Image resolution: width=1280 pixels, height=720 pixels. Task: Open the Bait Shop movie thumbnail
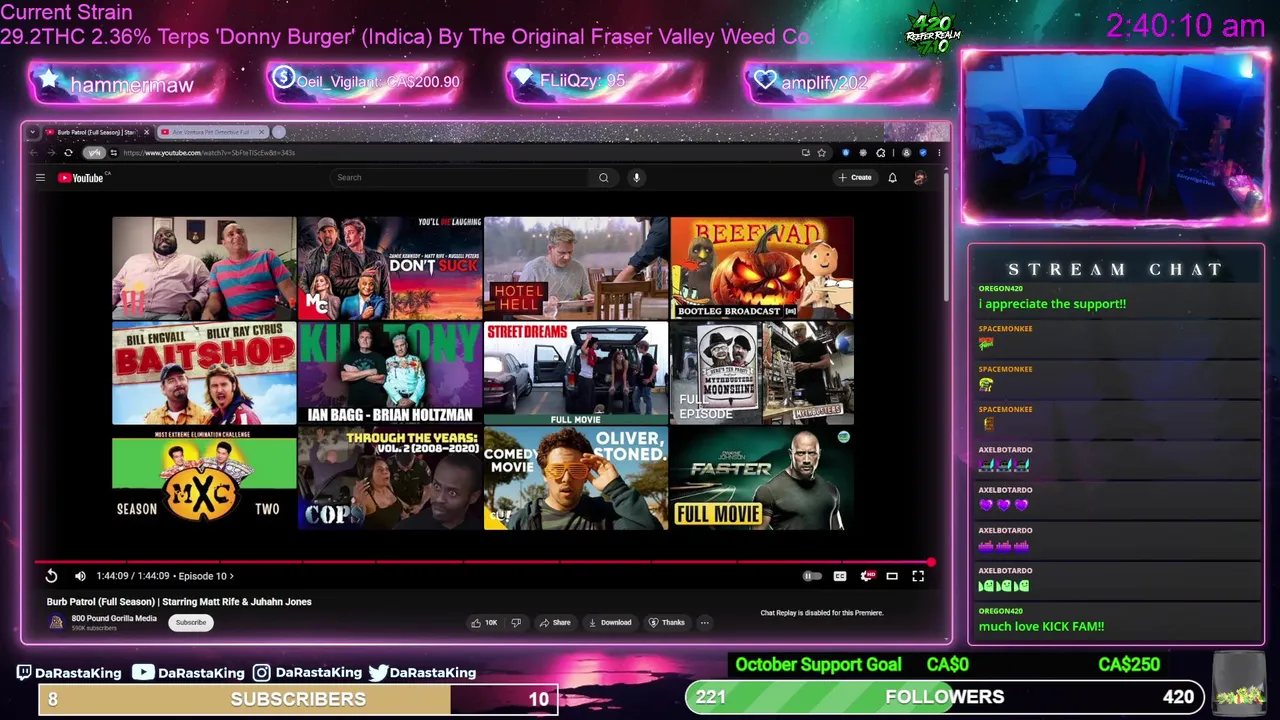click(204, 374)
